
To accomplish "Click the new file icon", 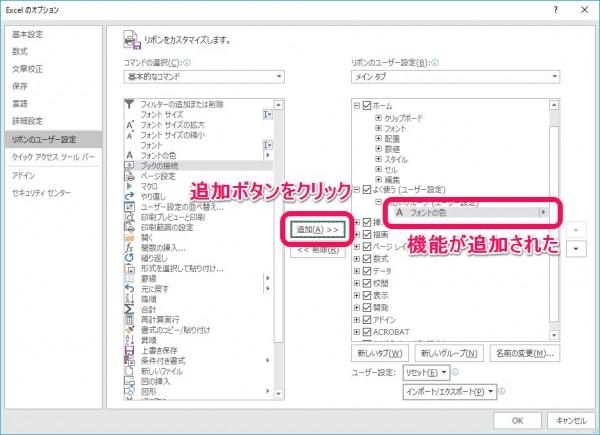I will (x=129, y=371).
